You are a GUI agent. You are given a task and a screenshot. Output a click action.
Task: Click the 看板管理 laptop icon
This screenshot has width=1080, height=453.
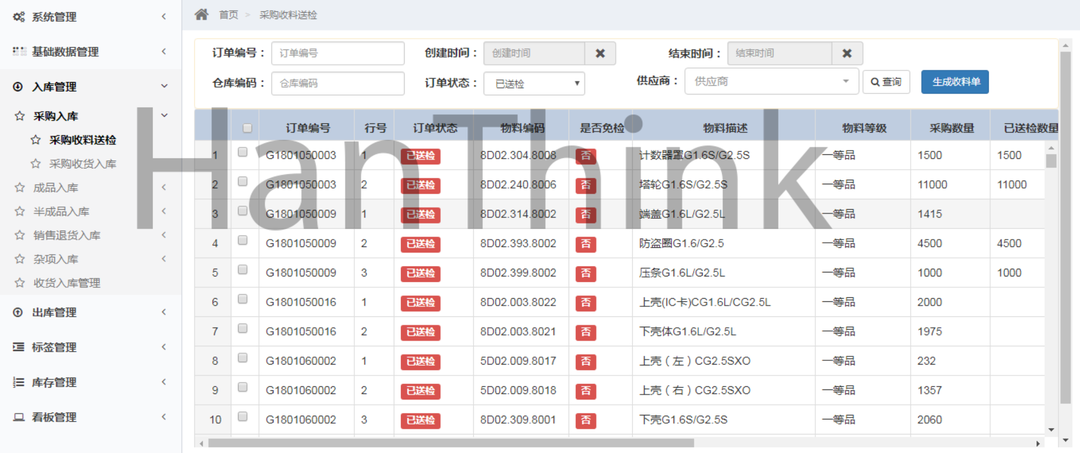pos(18,417)
